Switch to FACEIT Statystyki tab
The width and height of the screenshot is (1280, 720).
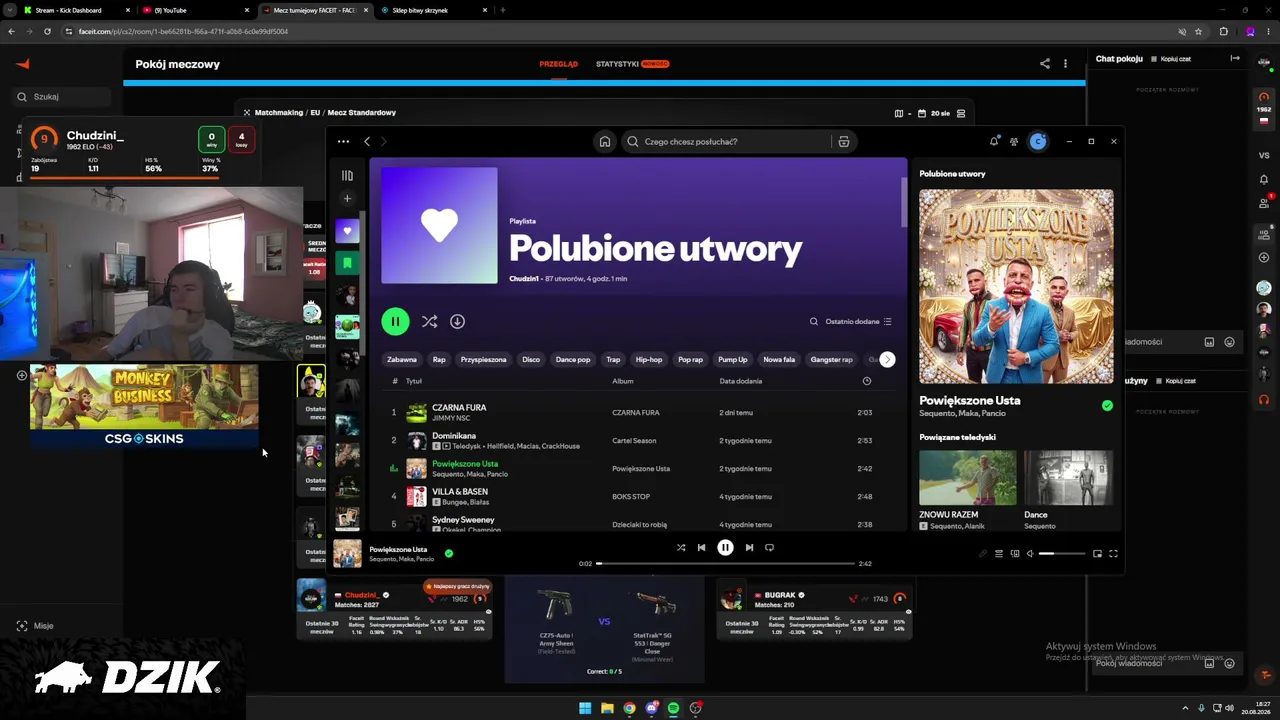click(617, 64)
